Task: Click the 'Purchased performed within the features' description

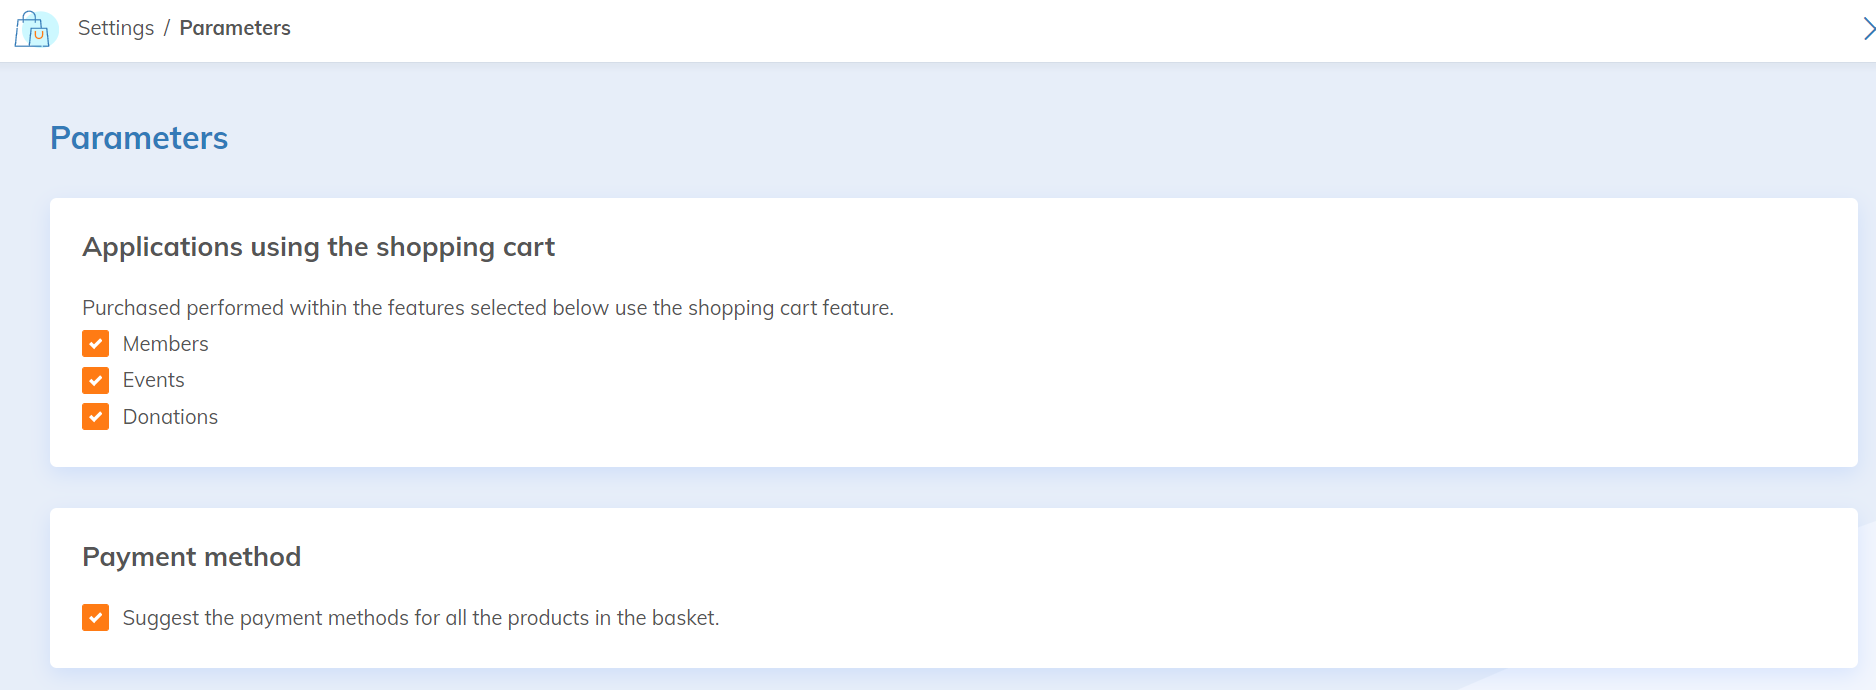Action: [x=488, y=308]
